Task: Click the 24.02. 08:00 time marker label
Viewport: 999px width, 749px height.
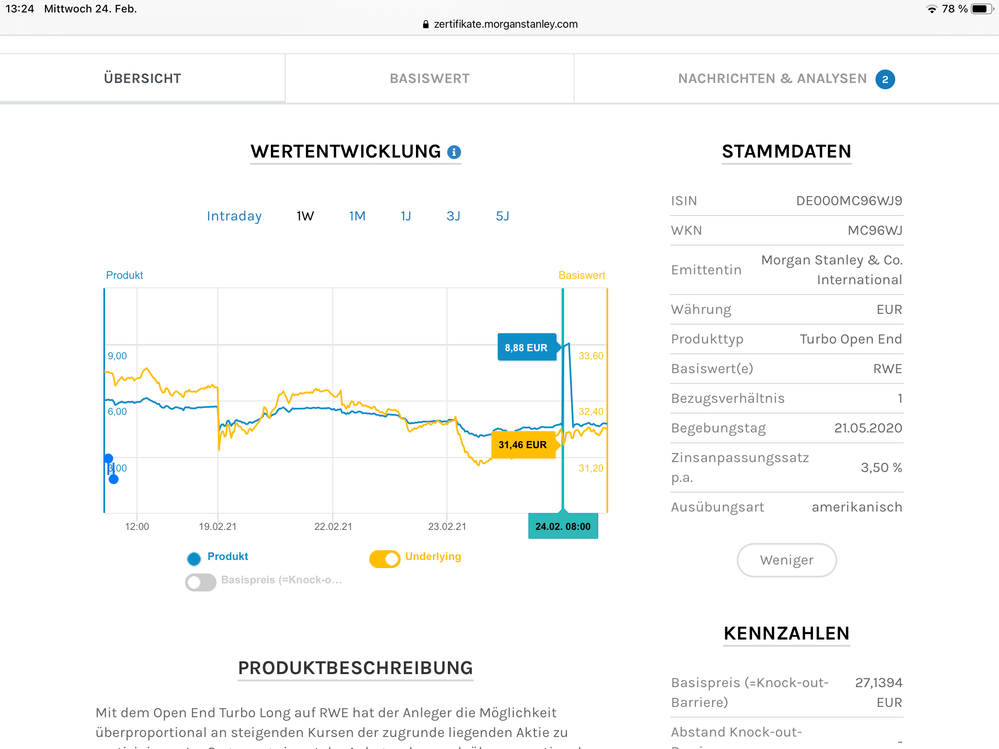Action: tap(563, 526)
